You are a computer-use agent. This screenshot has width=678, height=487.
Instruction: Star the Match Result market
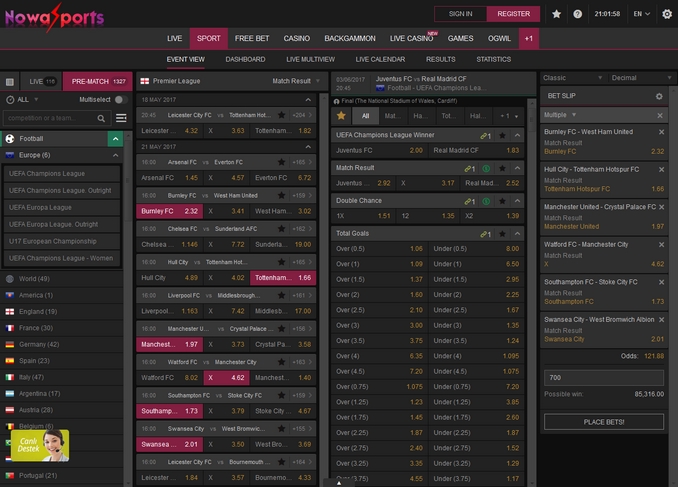pyautogui.click(x=502, y=168)
